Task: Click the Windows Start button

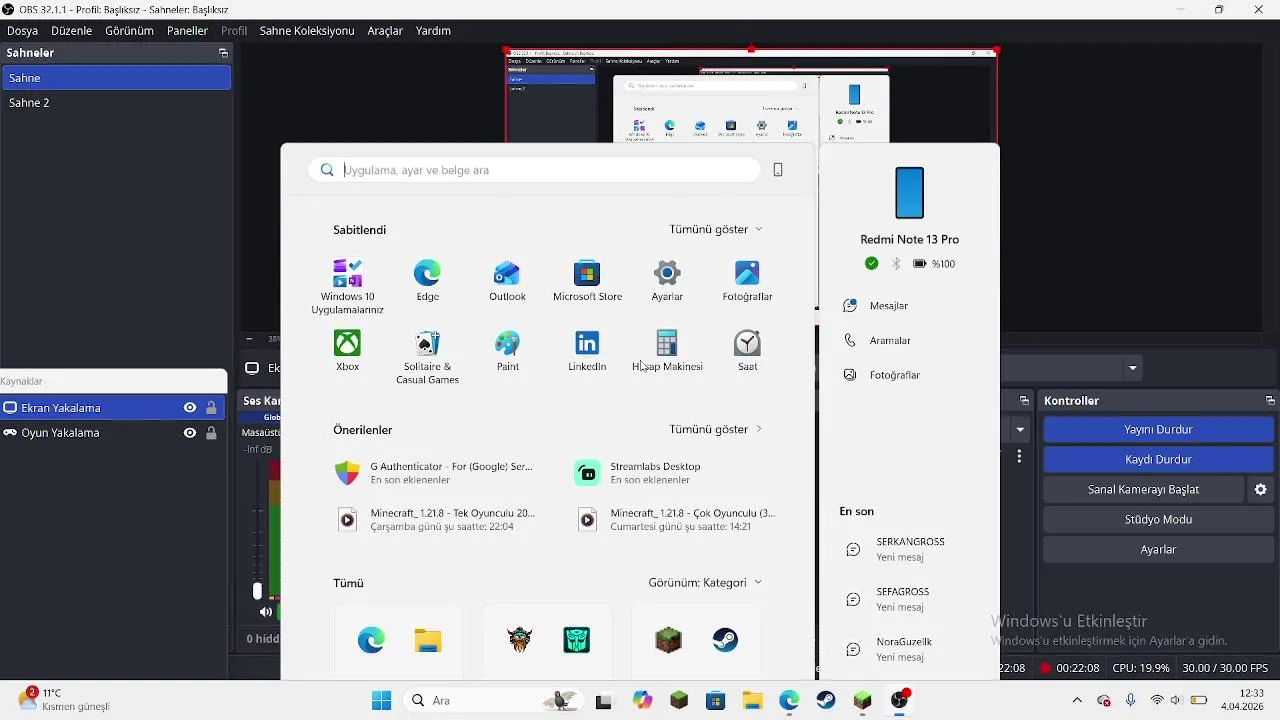Action: point(381,701)
